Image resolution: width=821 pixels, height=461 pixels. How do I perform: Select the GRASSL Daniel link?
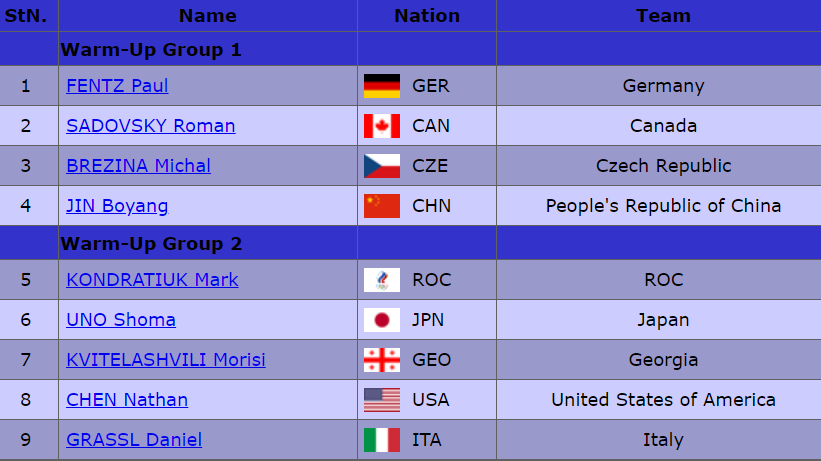point(134,440)
